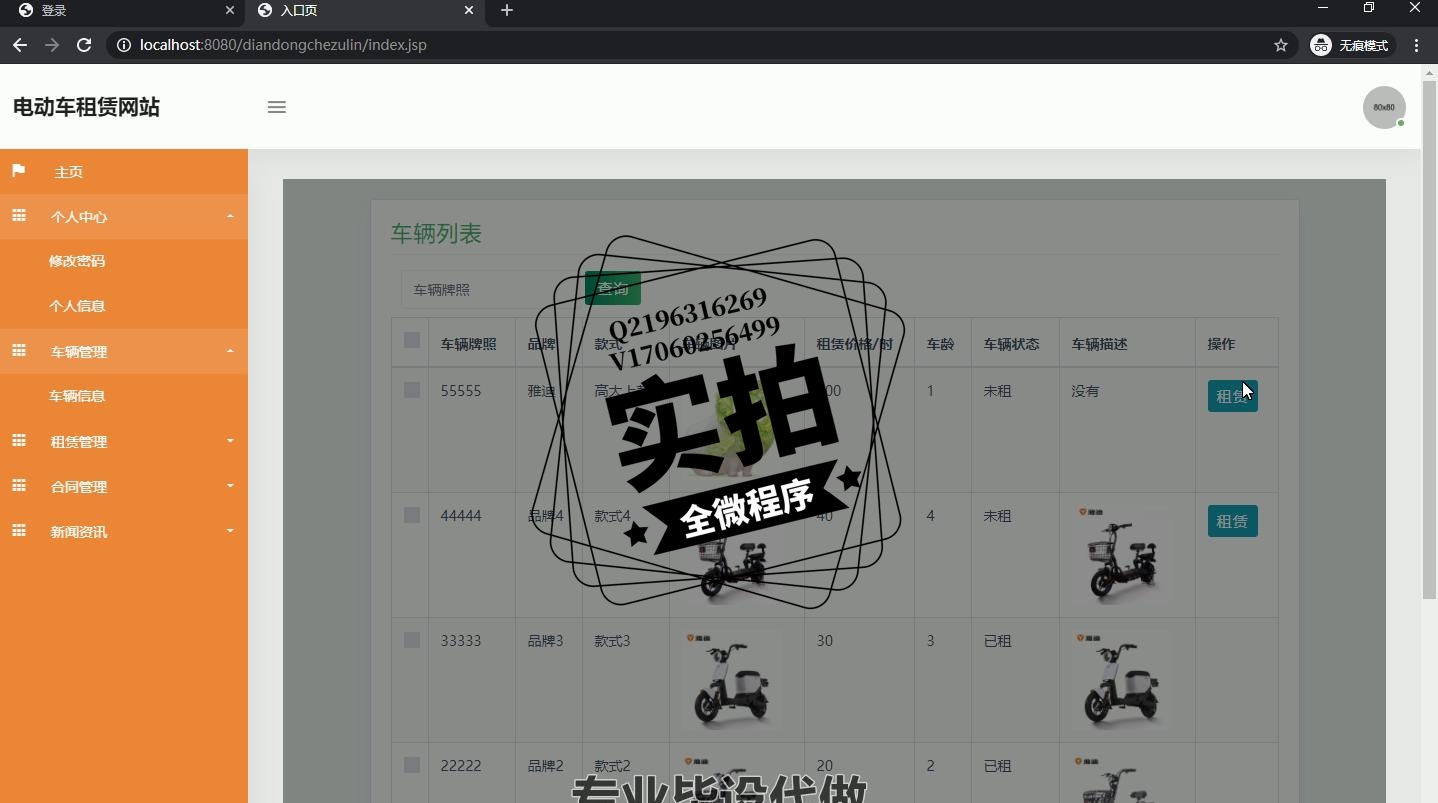This screenshot has width=1438, height=803.
Task: Open a new browser tab
Action: pos(507,11)
